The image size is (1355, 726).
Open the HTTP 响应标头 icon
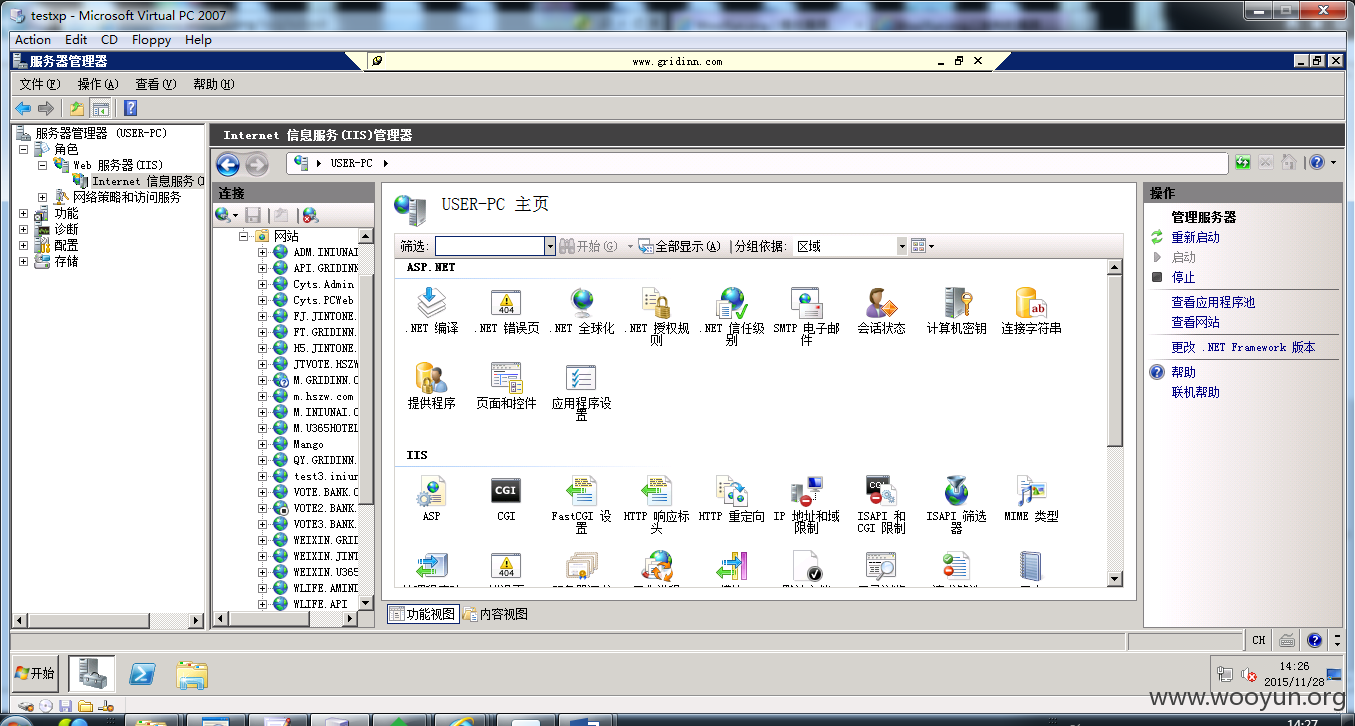pos(656,491)
